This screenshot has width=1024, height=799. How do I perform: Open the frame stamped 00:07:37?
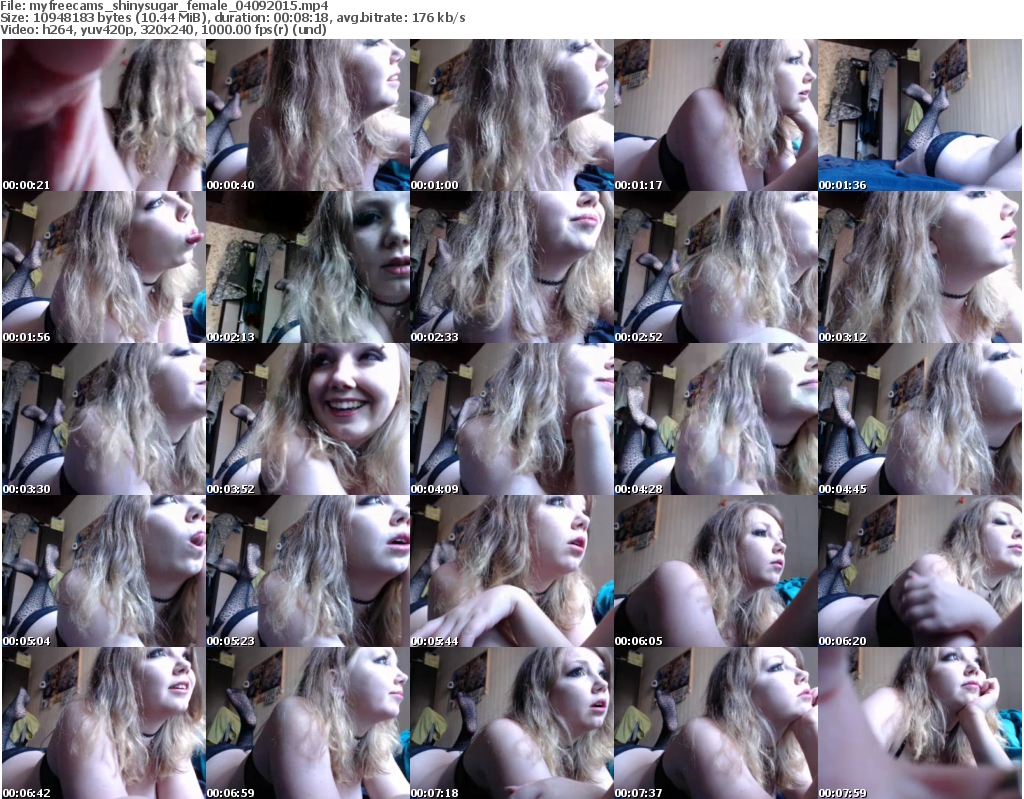[x=716, y=723]
